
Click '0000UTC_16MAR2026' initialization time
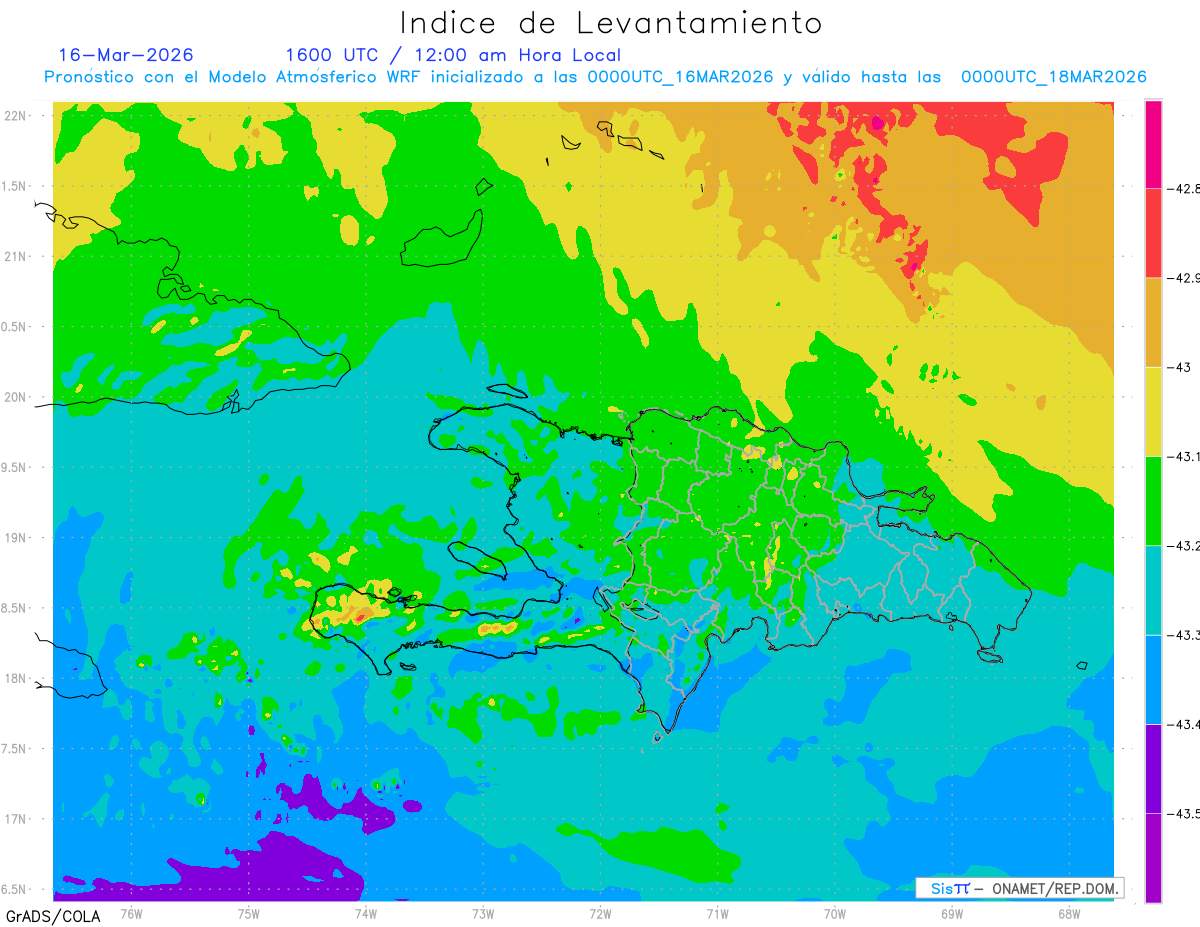coord(680,77)
